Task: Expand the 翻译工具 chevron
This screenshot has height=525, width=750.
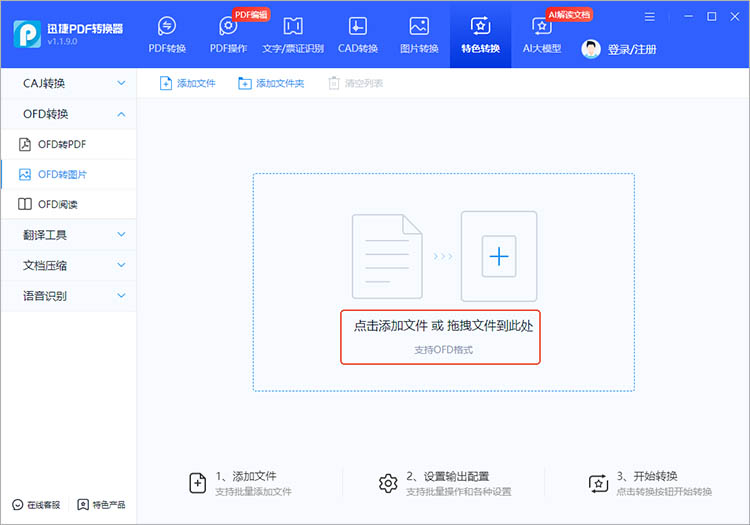Action: point(121,235)
